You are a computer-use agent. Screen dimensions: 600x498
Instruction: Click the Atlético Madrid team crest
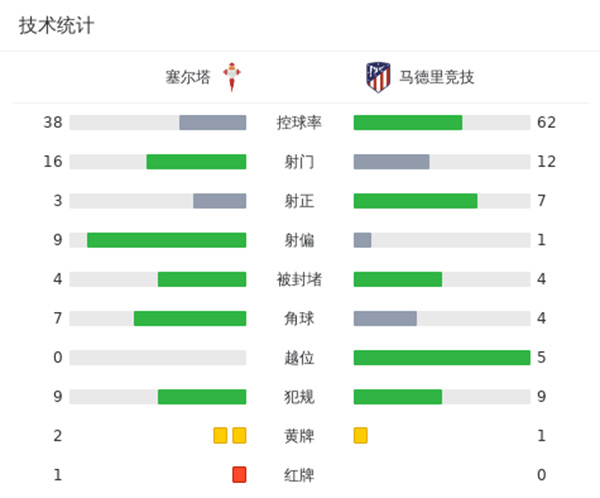click(x=377, y=77)
